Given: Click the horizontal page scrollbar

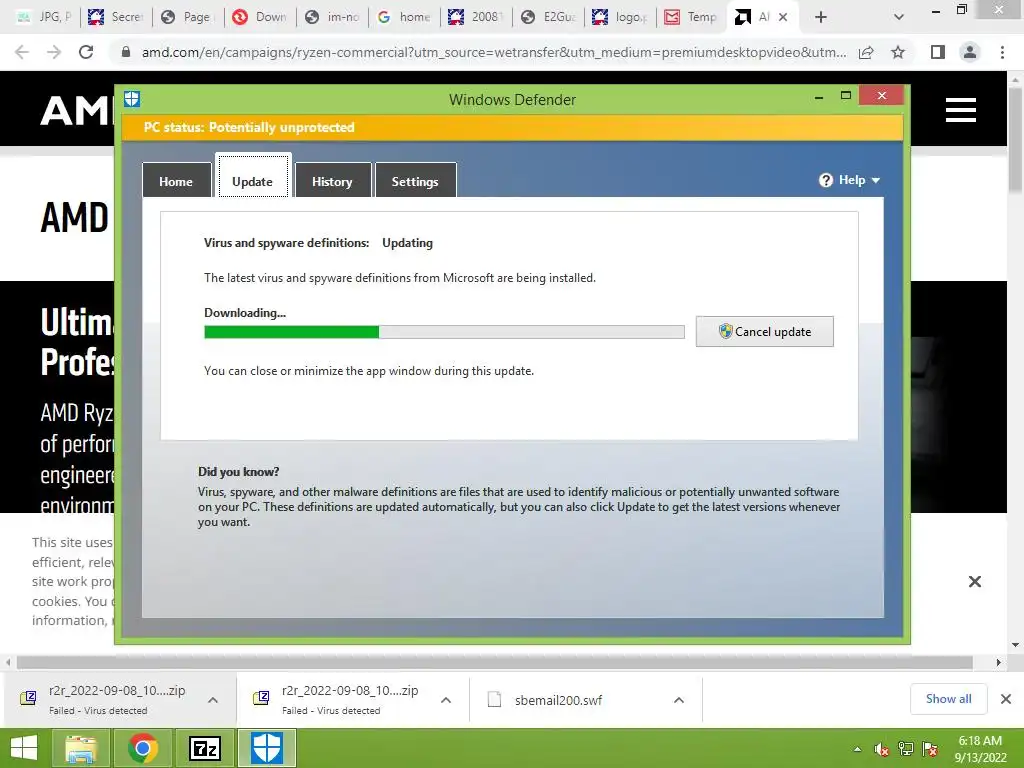Looking at the screenshot, I should tap(495, 662).
